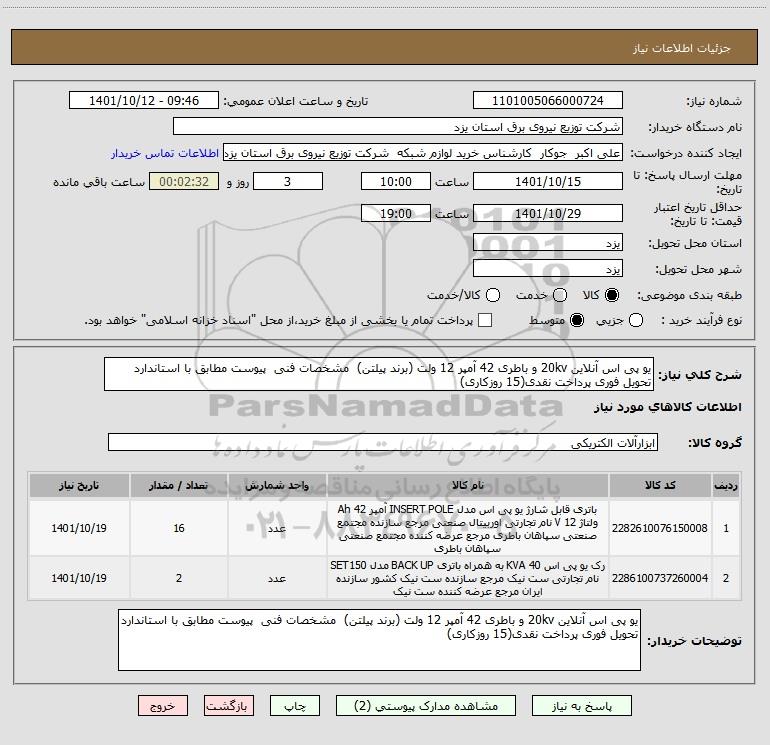Click the شرح کلی نیاز description box
The image size is (770, 745).
pos(379,375)
